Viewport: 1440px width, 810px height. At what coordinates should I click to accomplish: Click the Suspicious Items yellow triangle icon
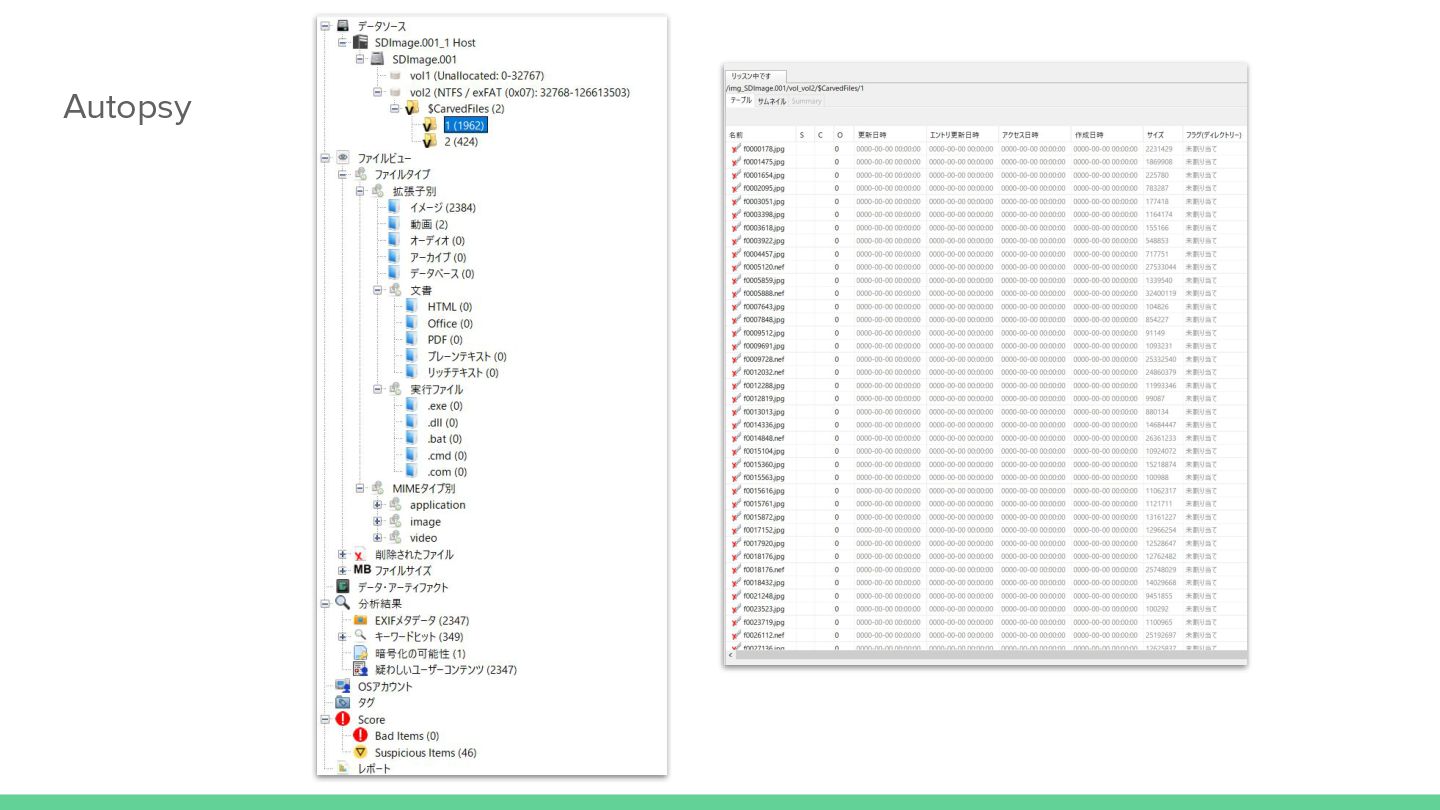pos(360,752)
